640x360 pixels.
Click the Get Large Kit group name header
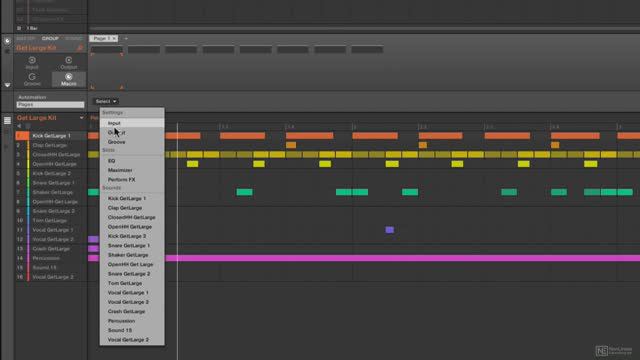[37, 118]
